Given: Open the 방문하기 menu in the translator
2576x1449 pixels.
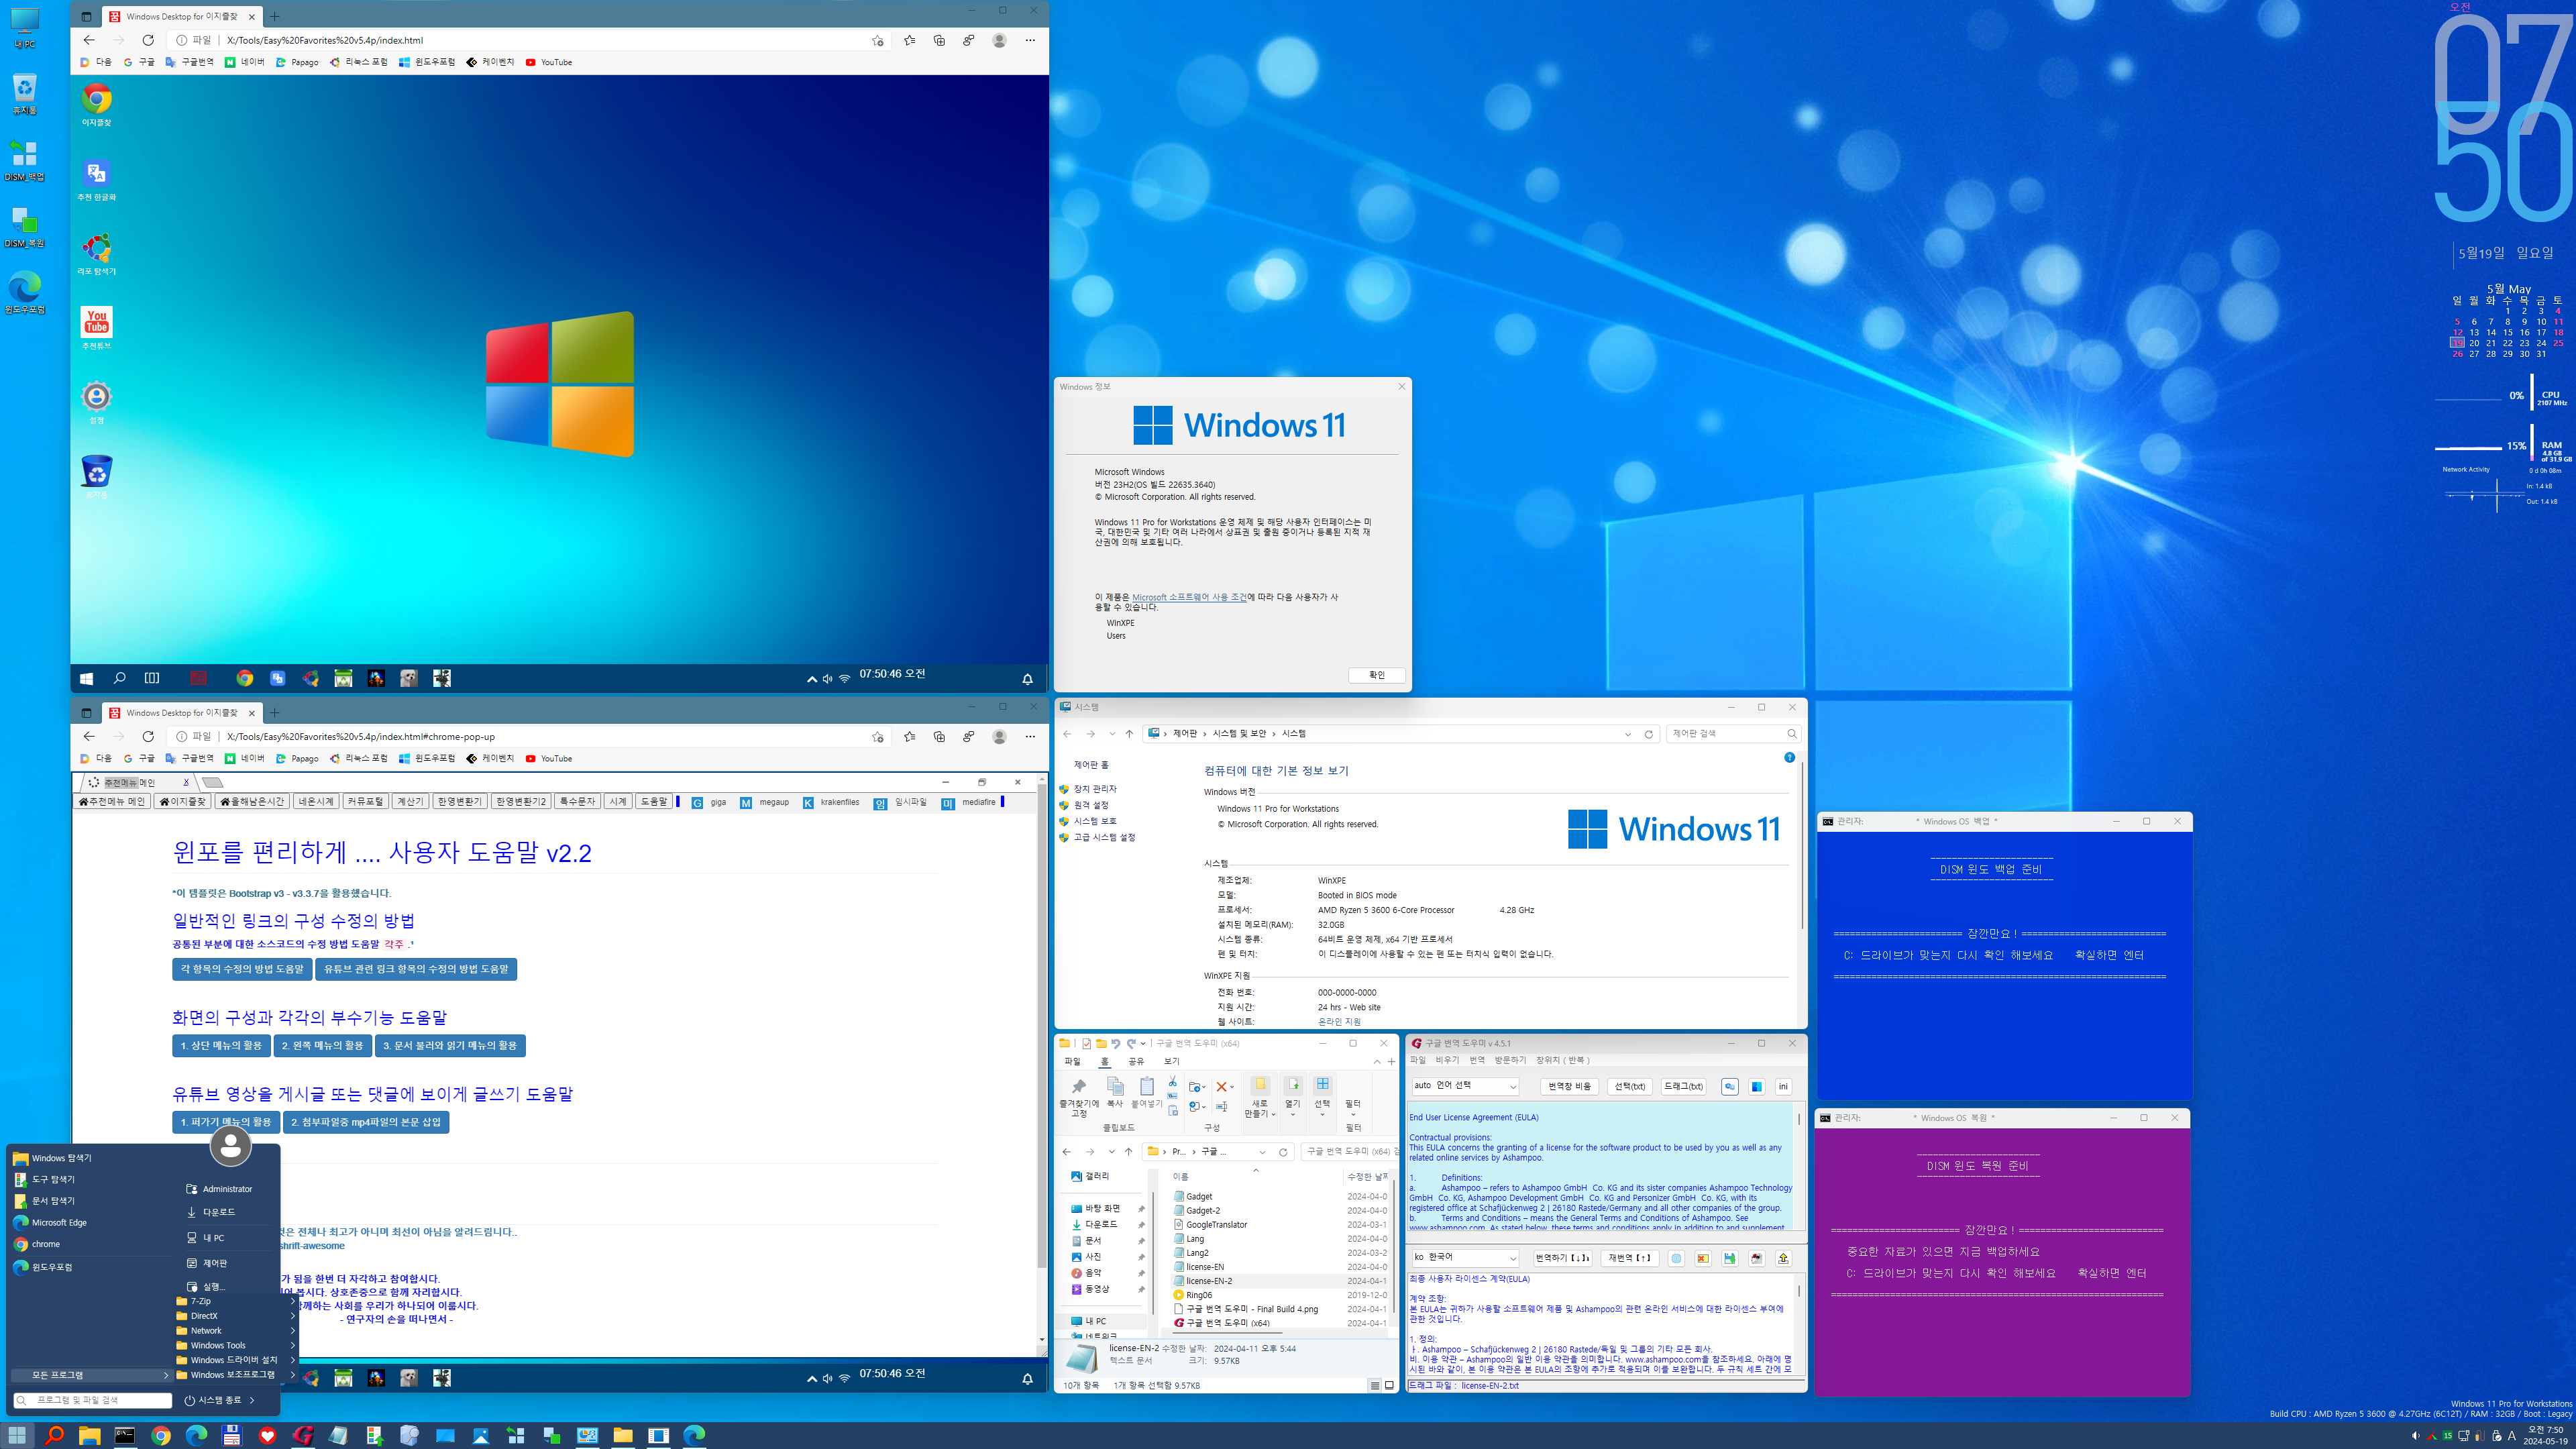Looking at the screenshot, I should click(x=1510, y=1060).
